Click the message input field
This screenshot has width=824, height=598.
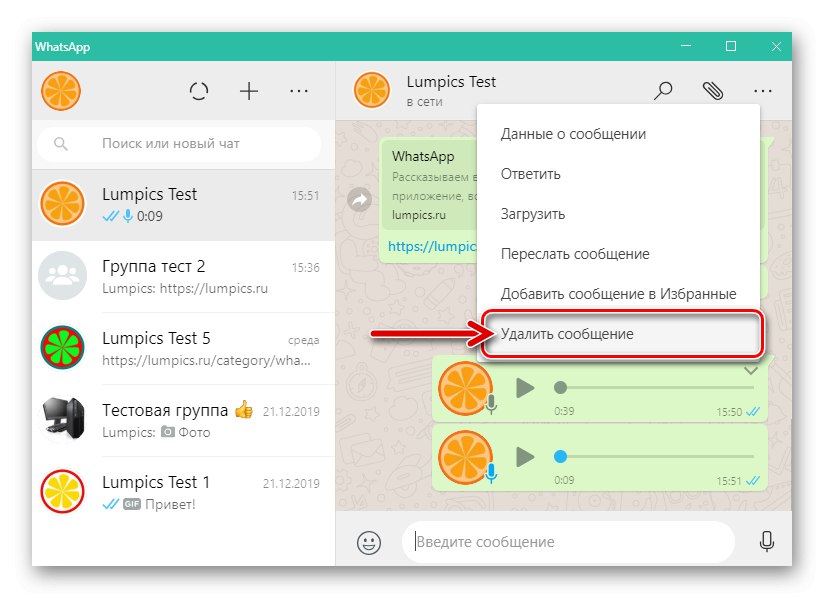point(567,541)
